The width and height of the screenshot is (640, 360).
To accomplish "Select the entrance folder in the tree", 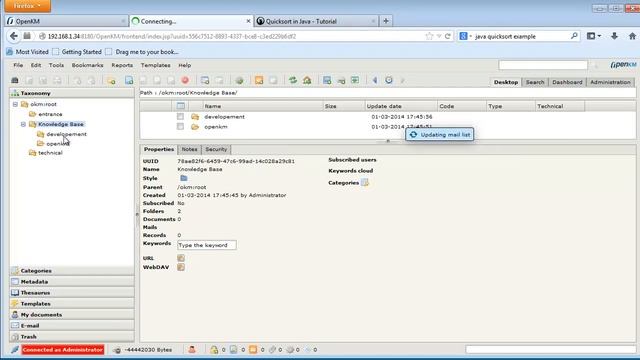I will click(50, 114).
